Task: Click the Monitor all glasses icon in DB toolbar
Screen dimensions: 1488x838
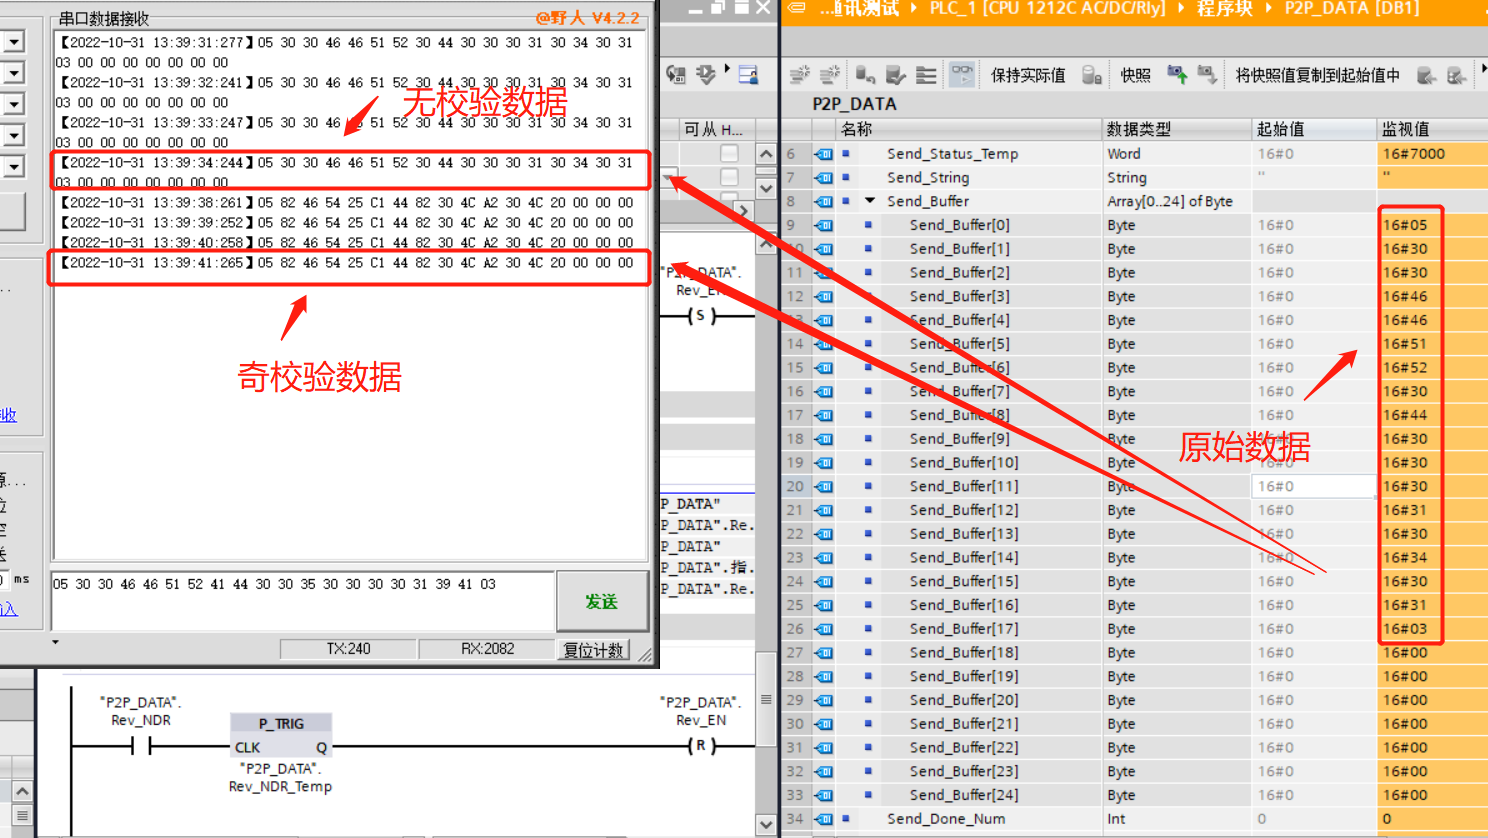Action: (x=962, y=75)
